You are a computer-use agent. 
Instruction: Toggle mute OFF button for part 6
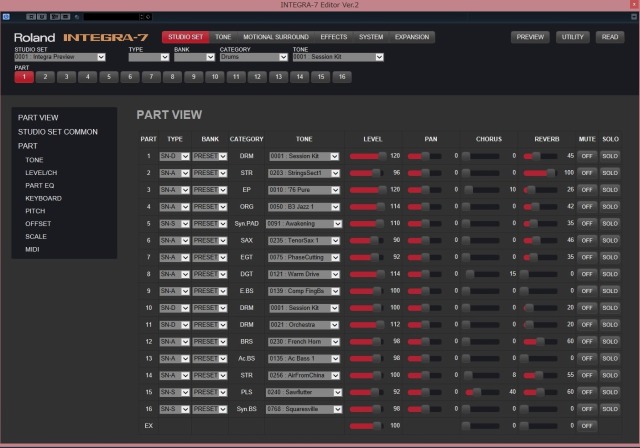tap(587, 241)
